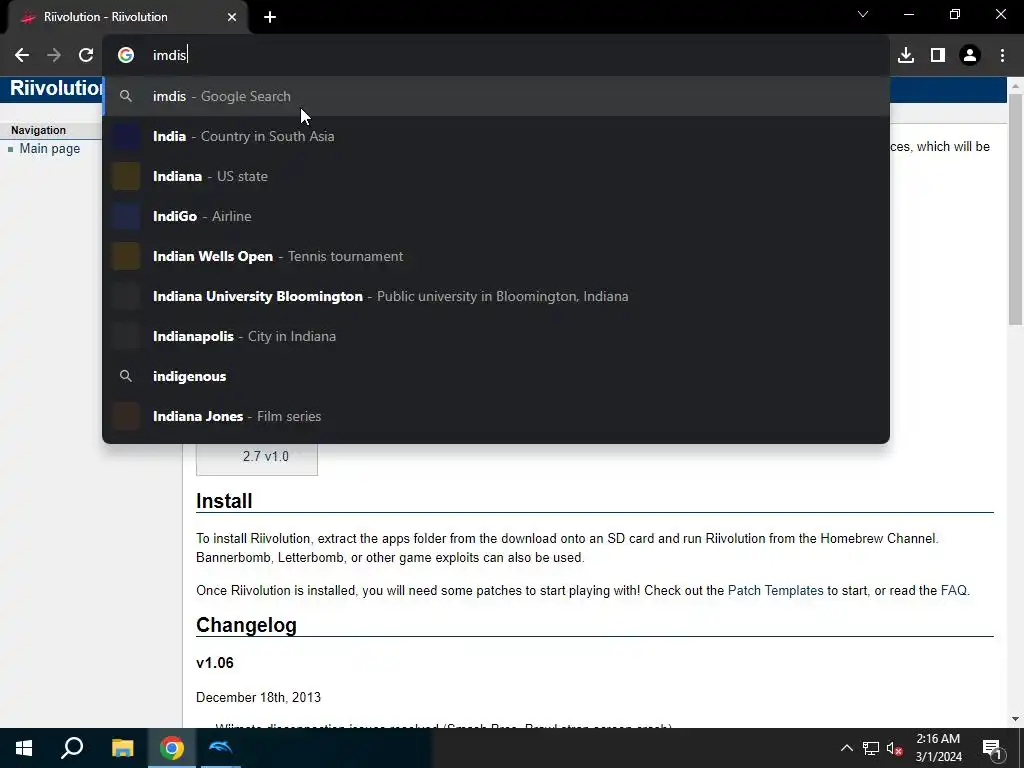
Task: Open the Chrome profile avatar
Action: [x=970, y=56]
